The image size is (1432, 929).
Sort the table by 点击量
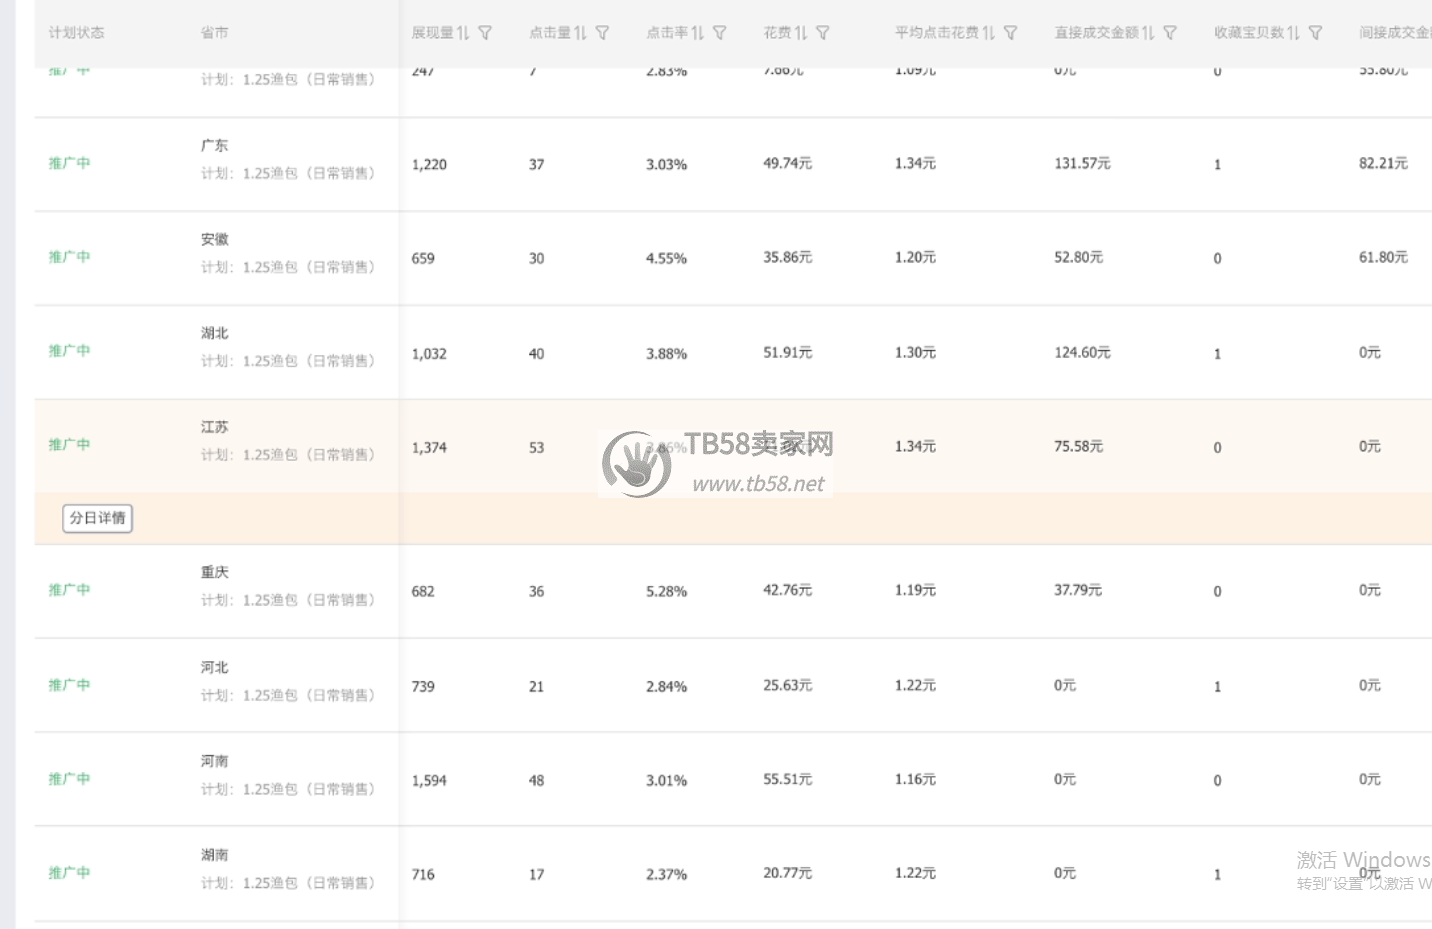click(580, 33)
